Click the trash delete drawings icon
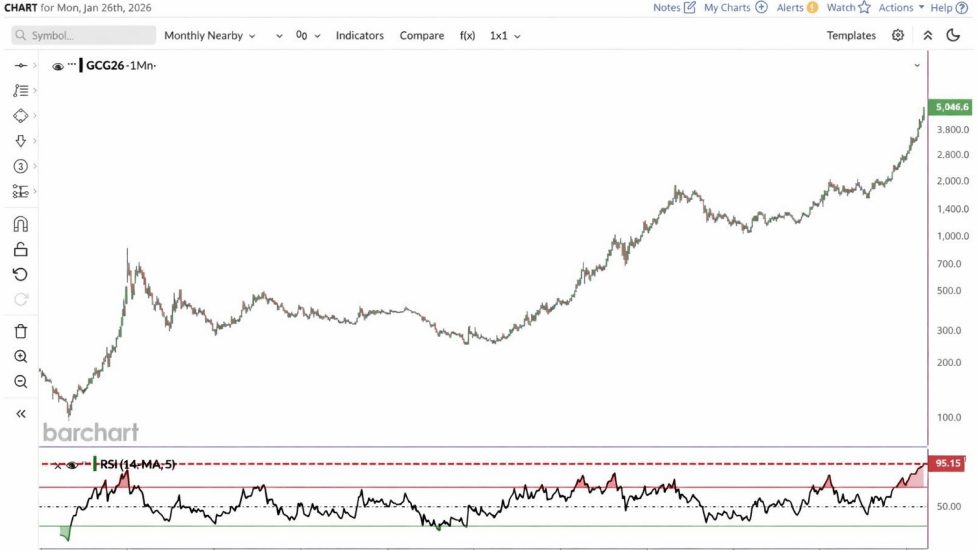The height and width of the screenshot is (550, 978). 20,331
